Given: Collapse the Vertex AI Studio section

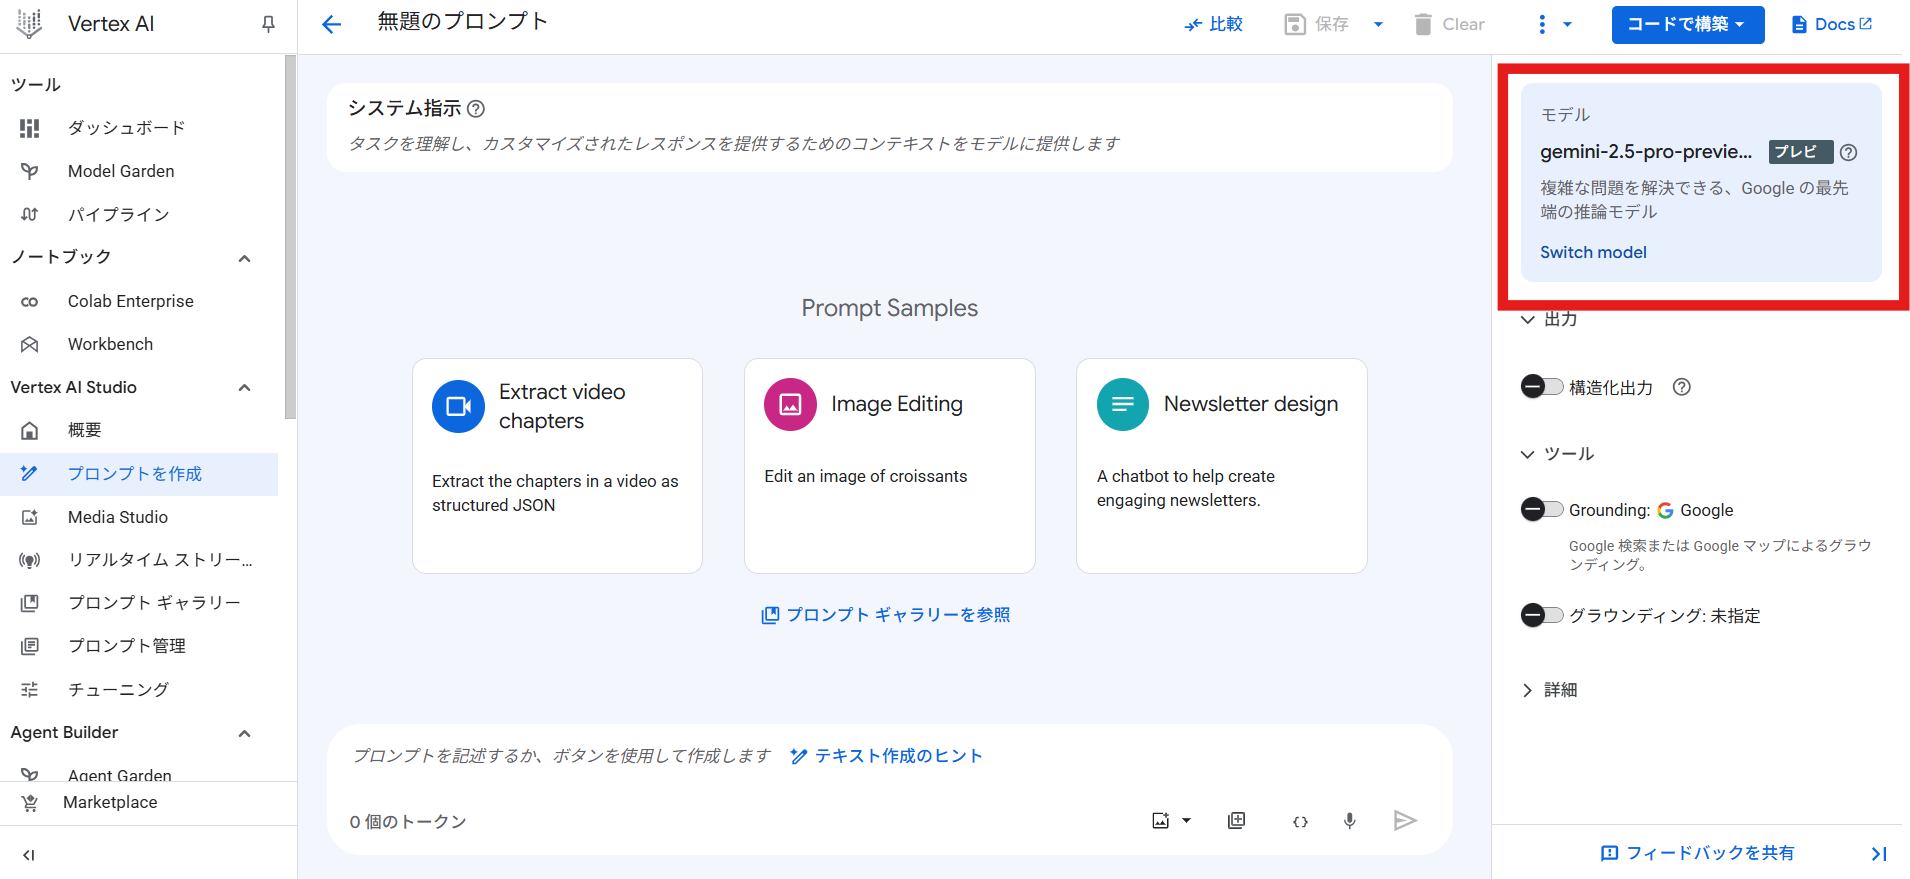Looking at the screenshot, I should pyautogui.click(x=244, y=388).
